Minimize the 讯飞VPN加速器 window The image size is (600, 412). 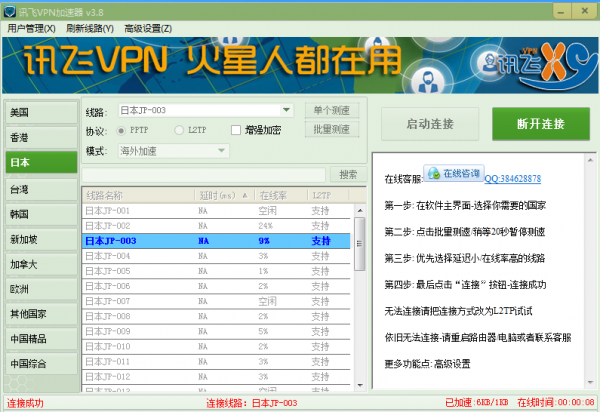(x=561, y=11)
